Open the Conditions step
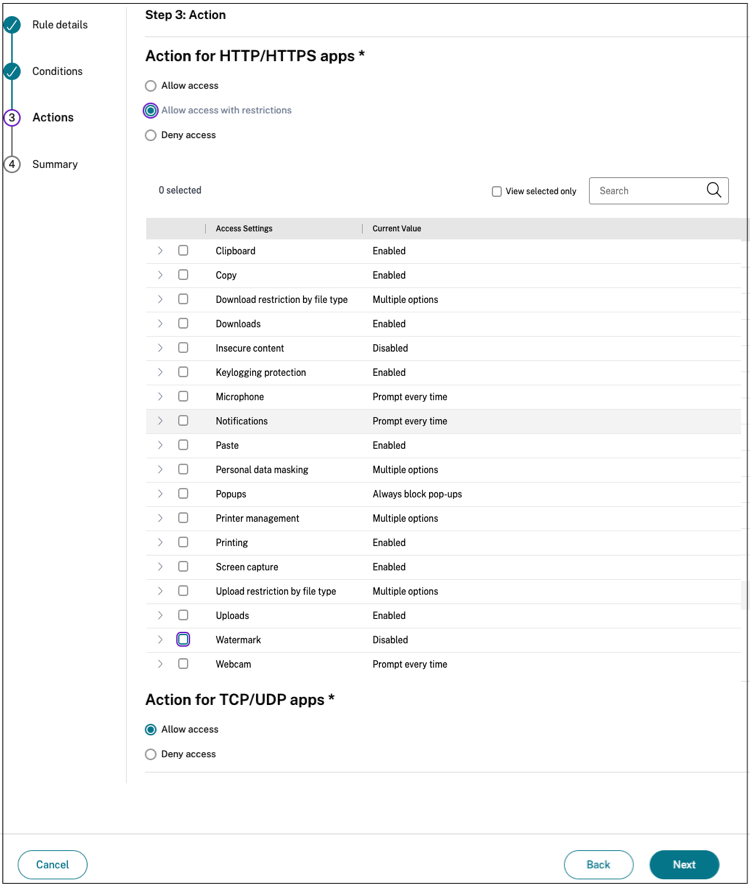Screen dimensions: 751x888 coord(57,71)
